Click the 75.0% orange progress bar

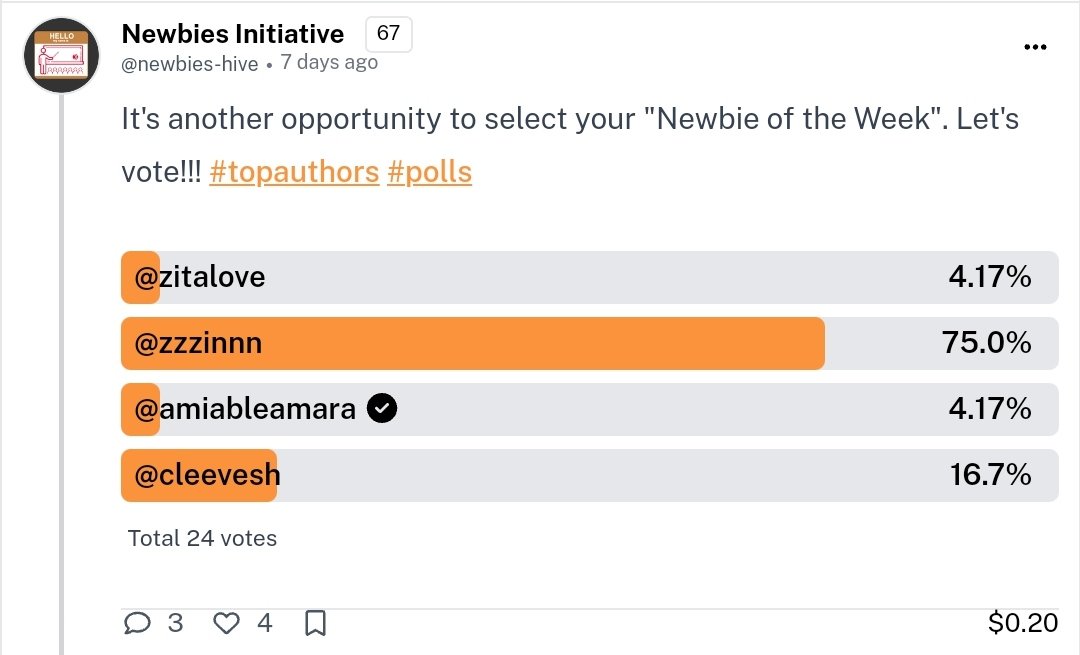pos(472,343)
